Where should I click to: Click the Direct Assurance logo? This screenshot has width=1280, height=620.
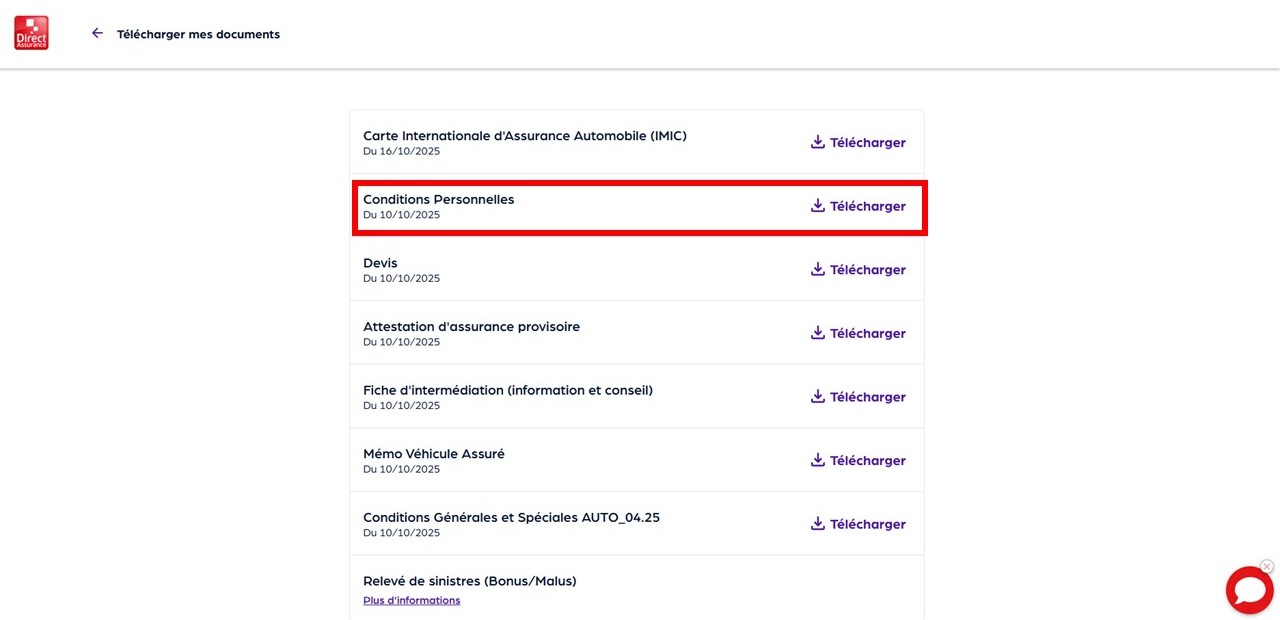click(x=31, y=33)
